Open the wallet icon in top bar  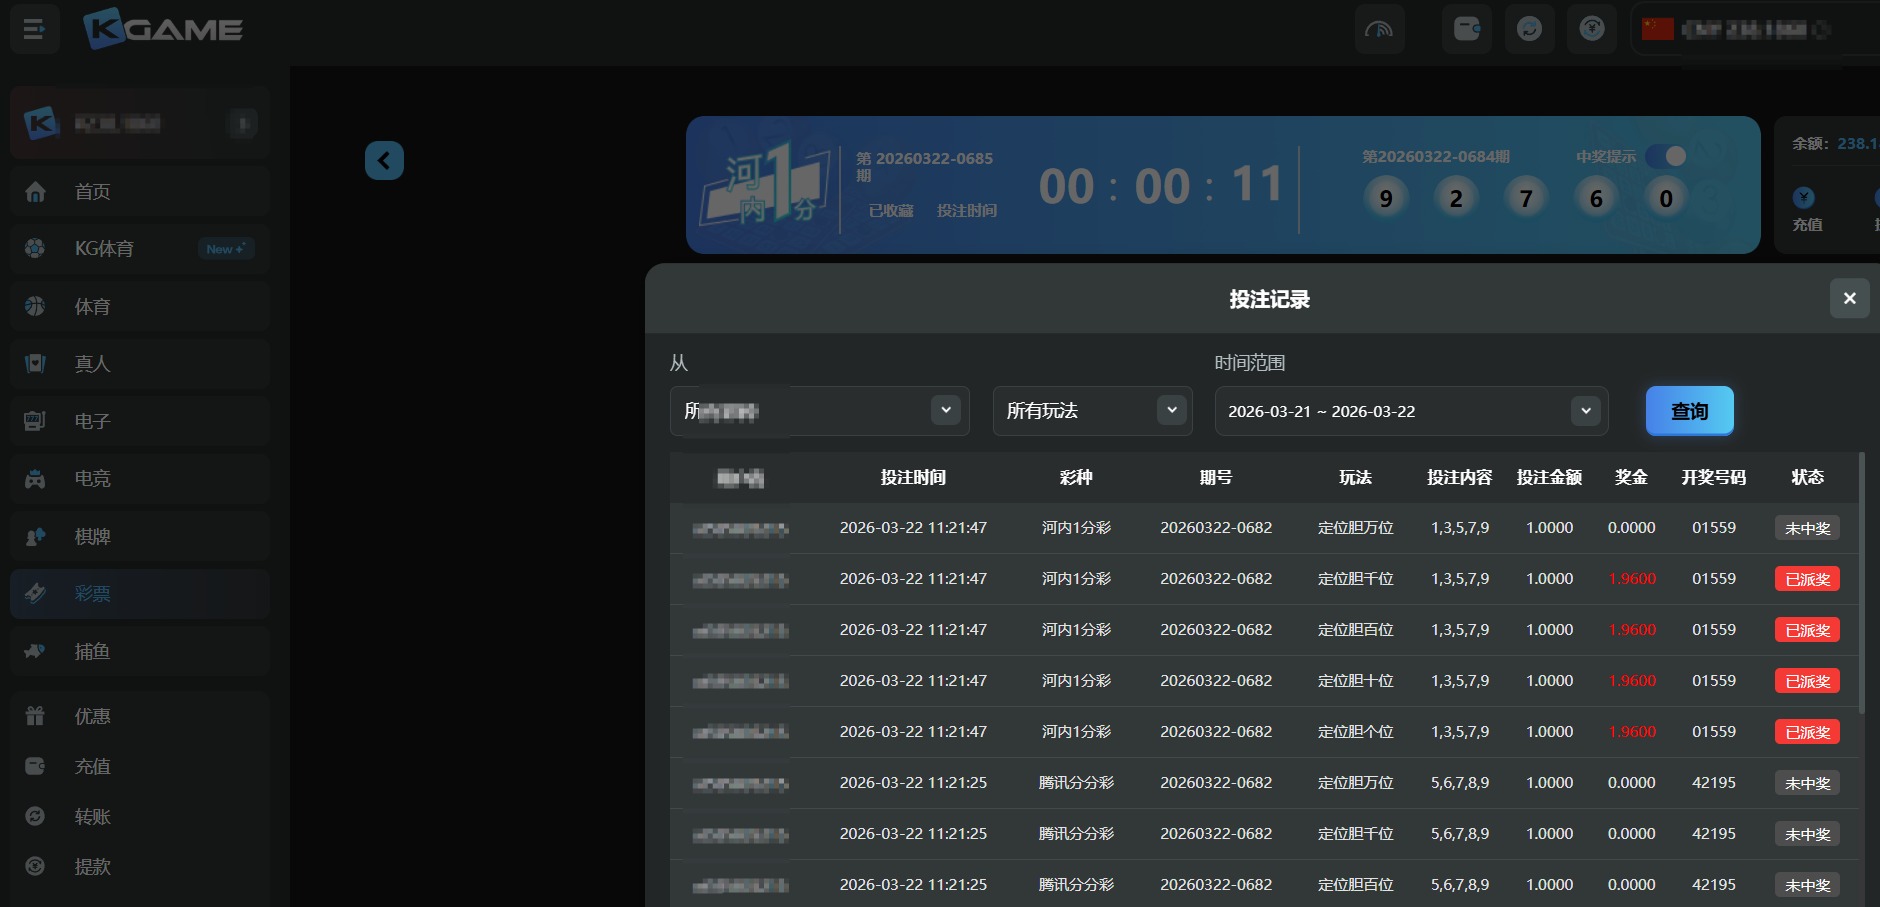tap(1466, 29)
